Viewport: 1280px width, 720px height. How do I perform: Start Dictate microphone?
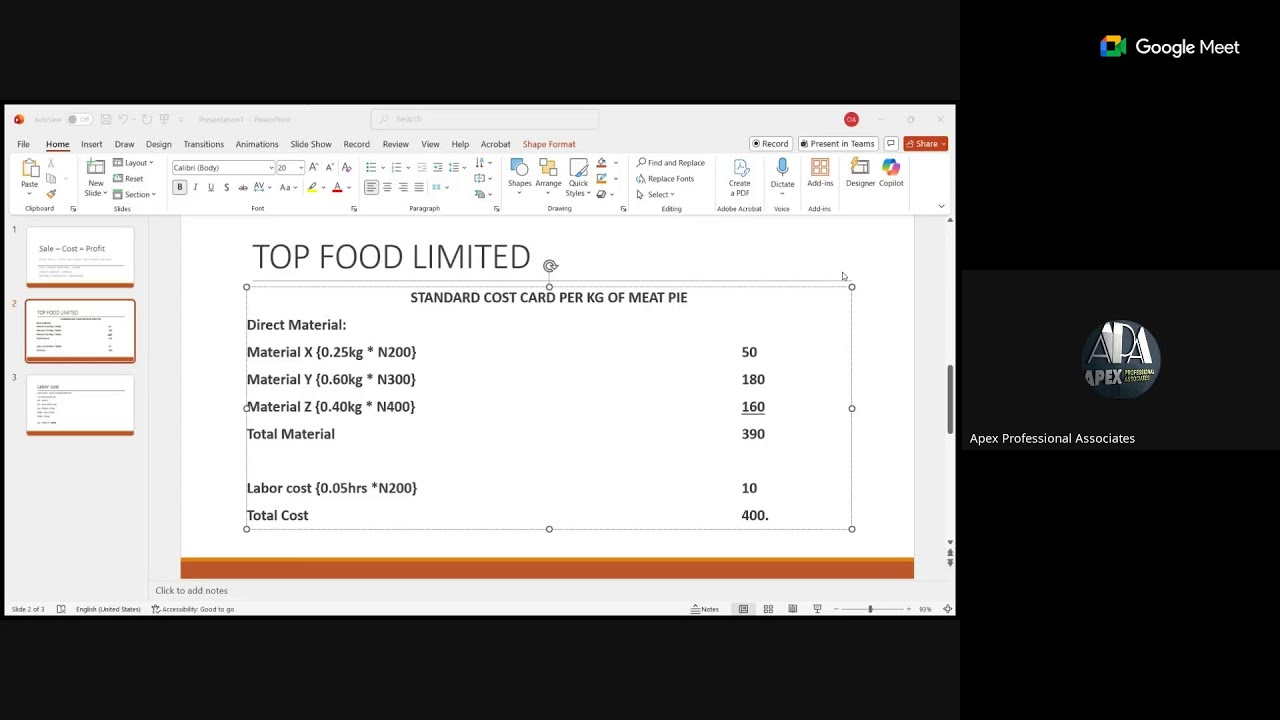(782, 174)
